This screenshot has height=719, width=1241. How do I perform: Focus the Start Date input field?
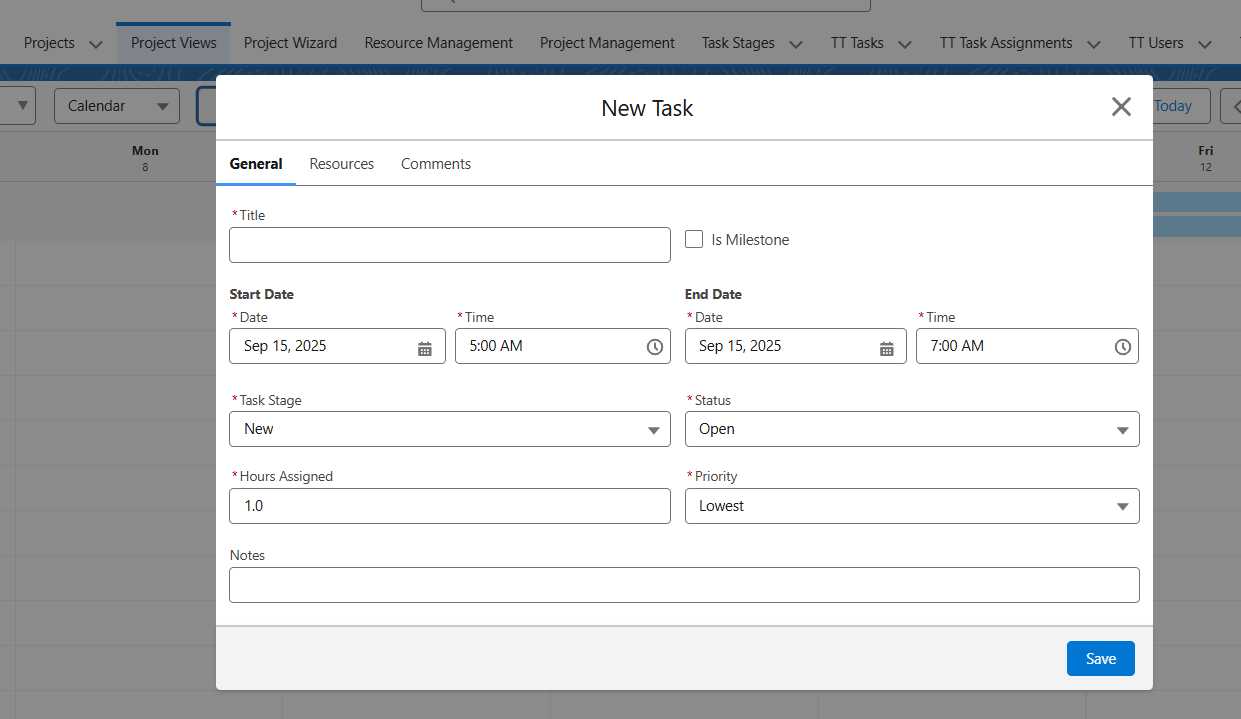pos(337,346)
